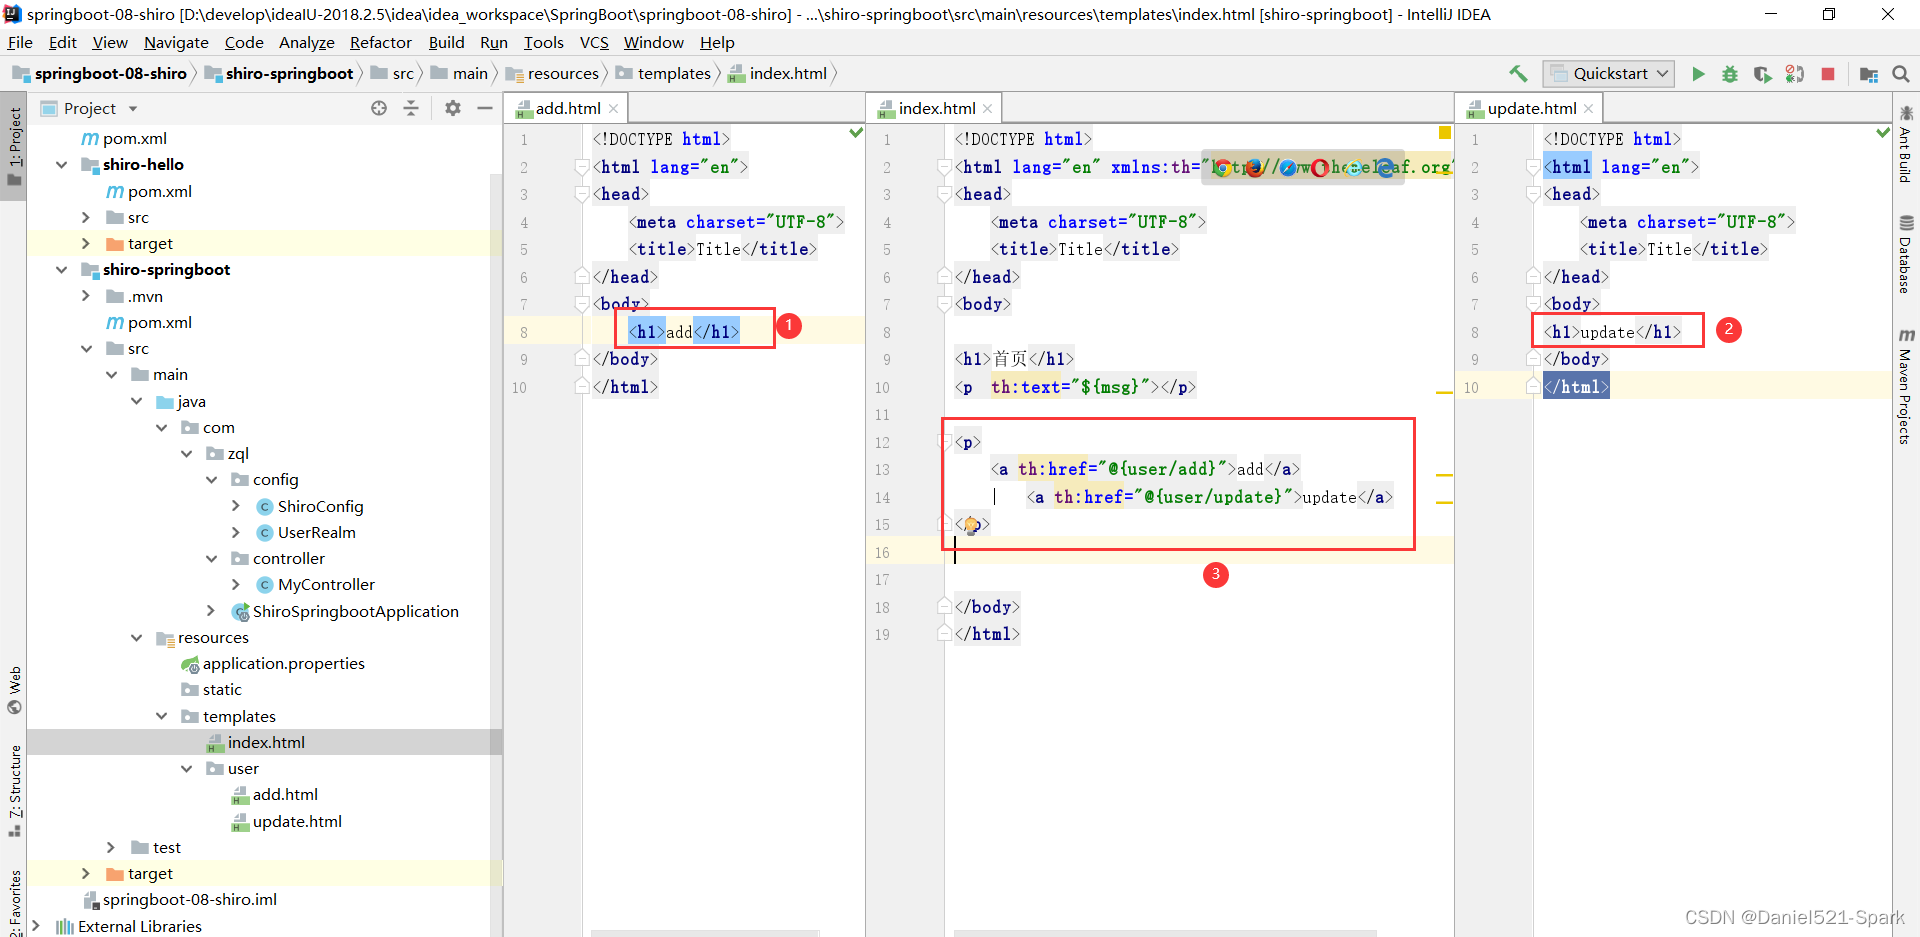This screenshot has width=1920, height=937.
Task: Fold the head tag in add.html
Action: click(582, 194)
